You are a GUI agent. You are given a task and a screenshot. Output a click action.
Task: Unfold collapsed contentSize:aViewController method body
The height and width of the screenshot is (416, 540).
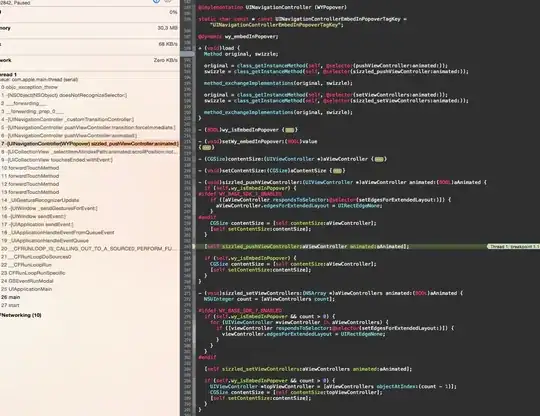pos(379,159)
